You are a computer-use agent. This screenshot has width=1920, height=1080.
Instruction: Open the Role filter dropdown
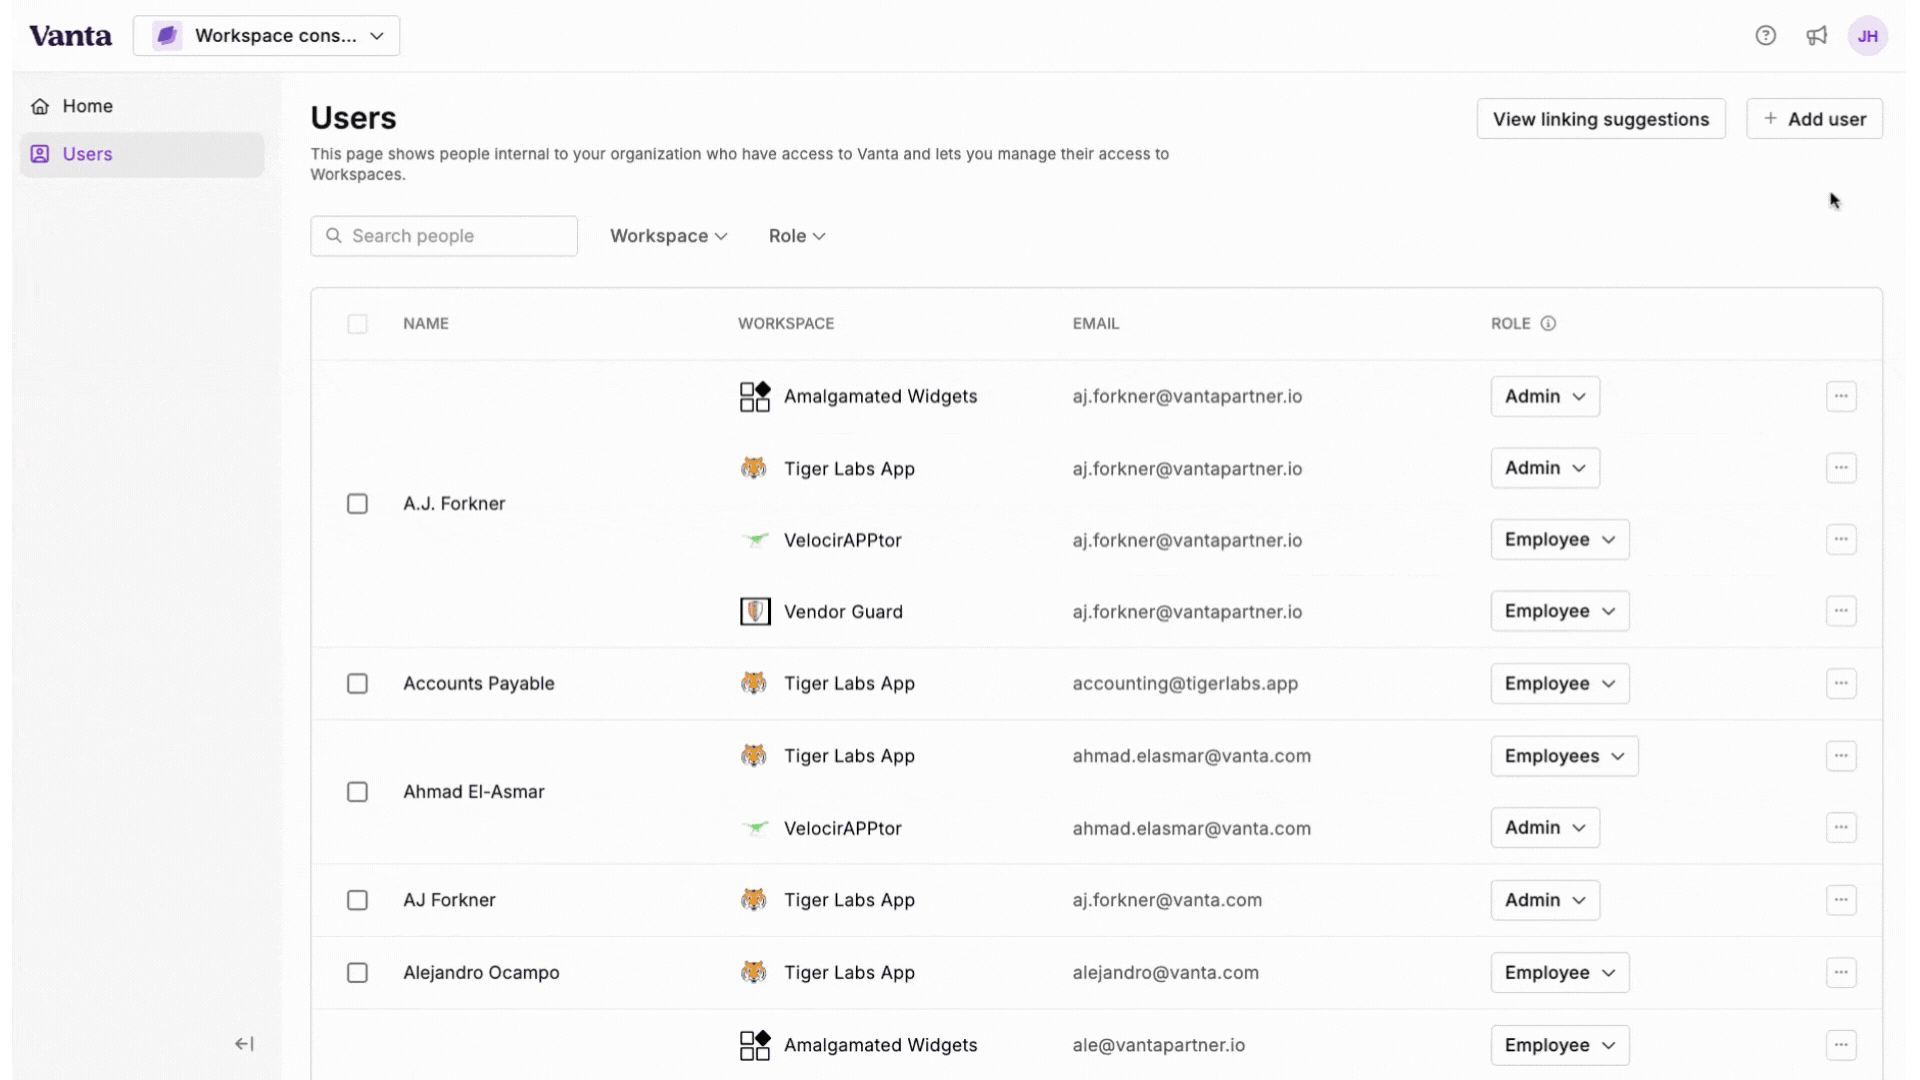(797, 236)
